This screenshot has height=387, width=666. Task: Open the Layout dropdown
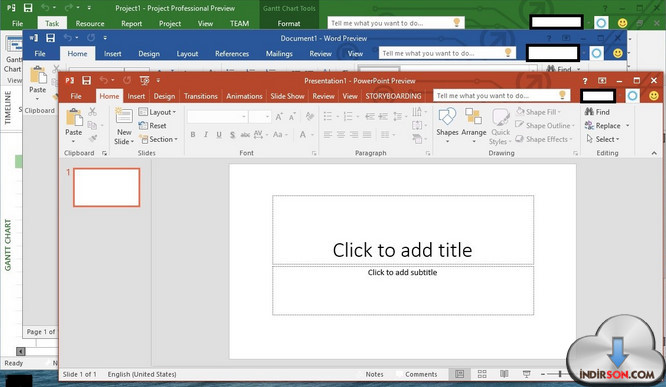(157, 112)
